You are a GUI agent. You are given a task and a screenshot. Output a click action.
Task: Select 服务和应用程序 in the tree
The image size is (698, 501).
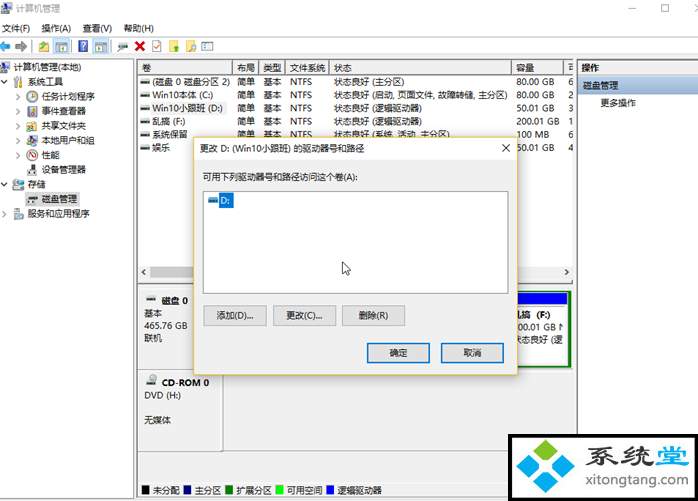(58, 214)
